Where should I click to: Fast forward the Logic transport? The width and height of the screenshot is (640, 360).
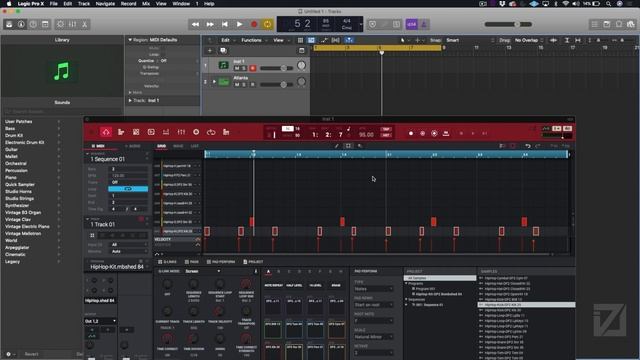click(x=210, y=24)
